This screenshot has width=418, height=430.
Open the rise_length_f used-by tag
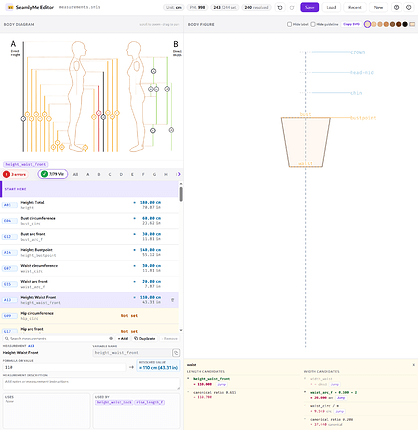coord(150,402)
